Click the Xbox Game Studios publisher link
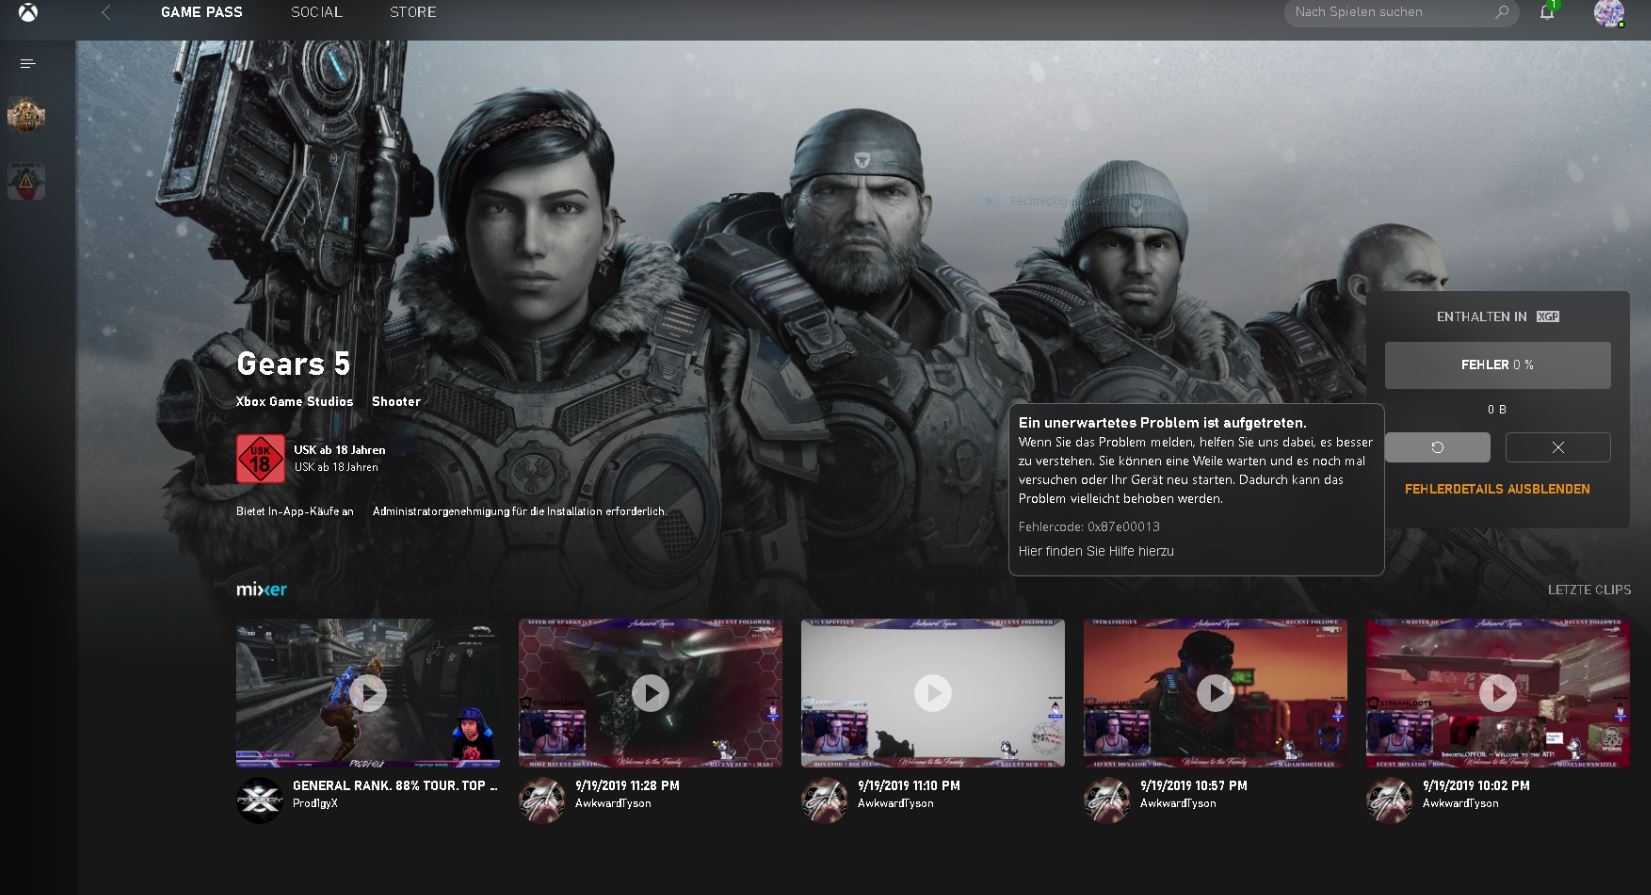 pyautogui.click(x=294, y=401)
